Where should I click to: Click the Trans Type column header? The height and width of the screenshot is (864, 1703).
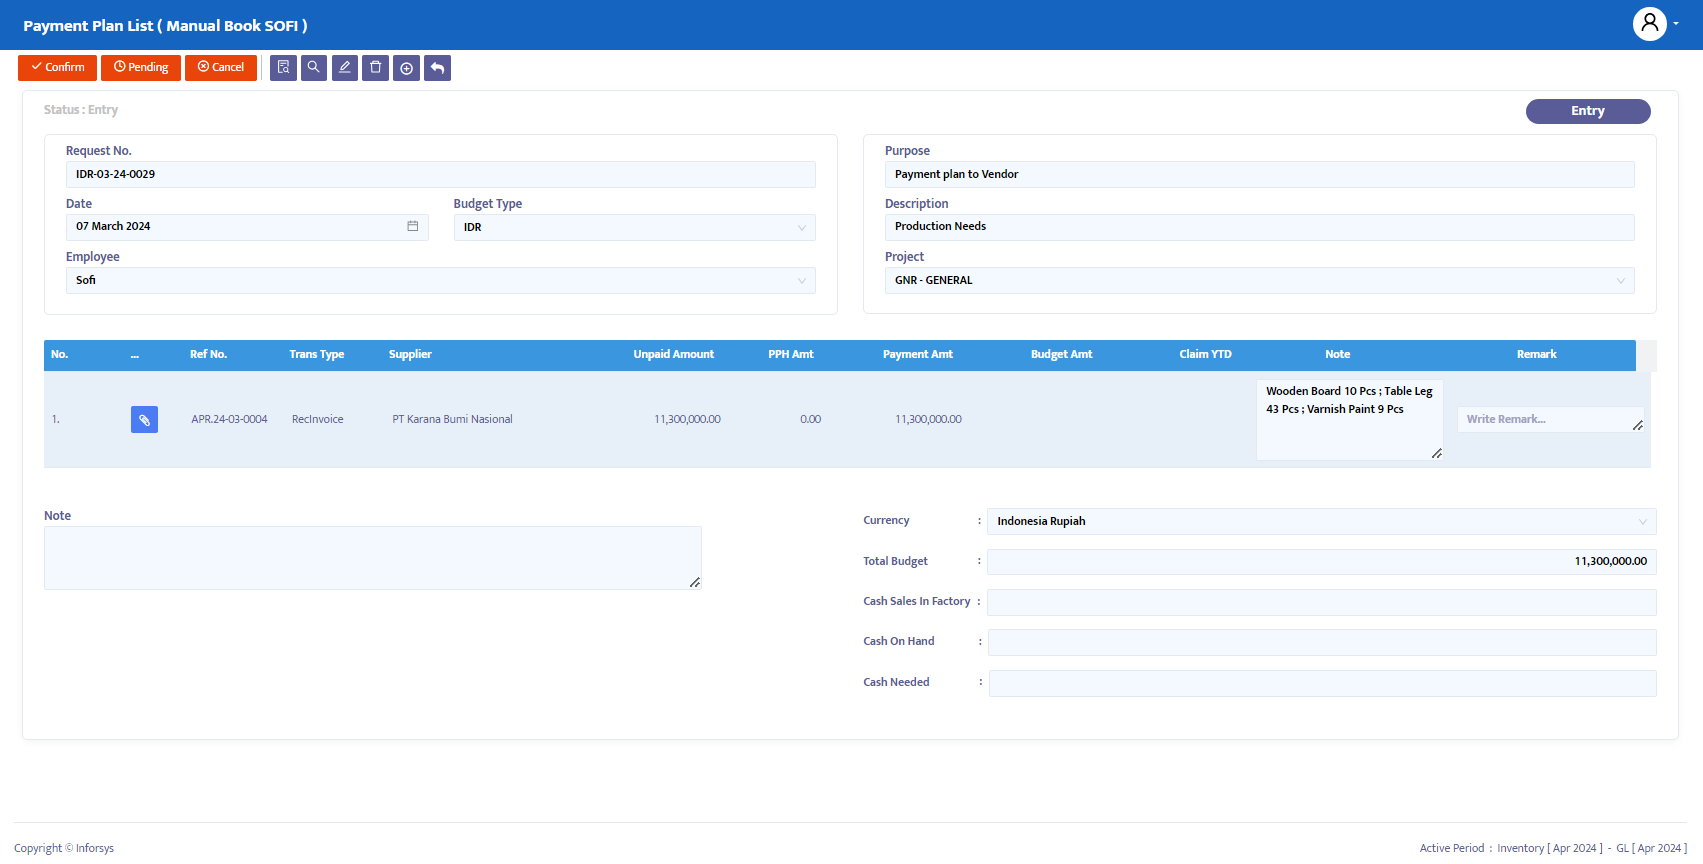coord(316,354)
